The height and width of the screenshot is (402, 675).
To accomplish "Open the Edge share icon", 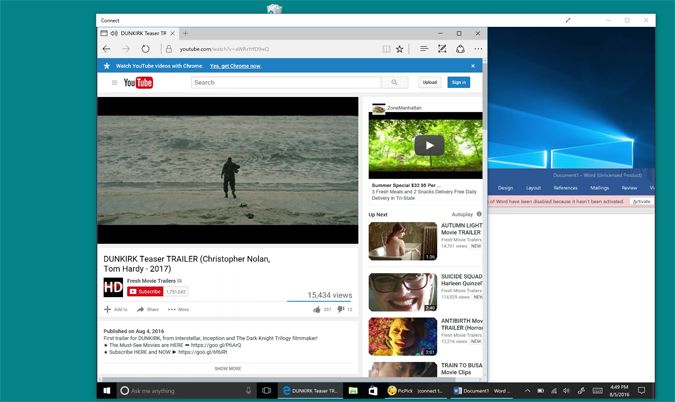I will (x=460, y=49).
